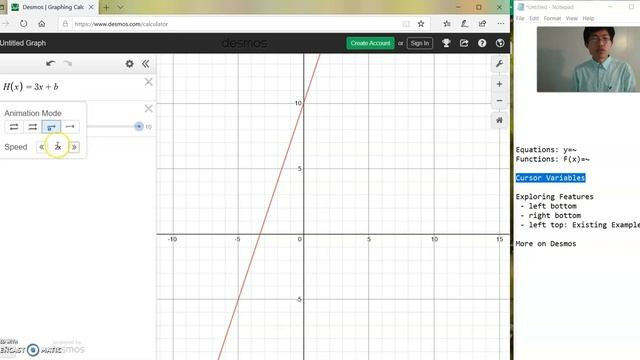
Task: Open browser settings and more menu
Action: tap(501, 24)
